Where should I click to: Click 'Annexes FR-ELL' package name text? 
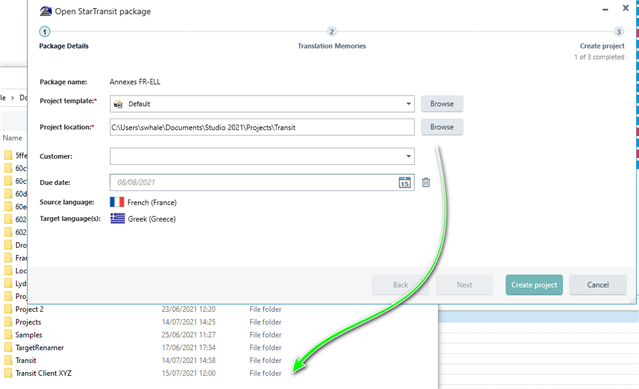tap(135, 82)
